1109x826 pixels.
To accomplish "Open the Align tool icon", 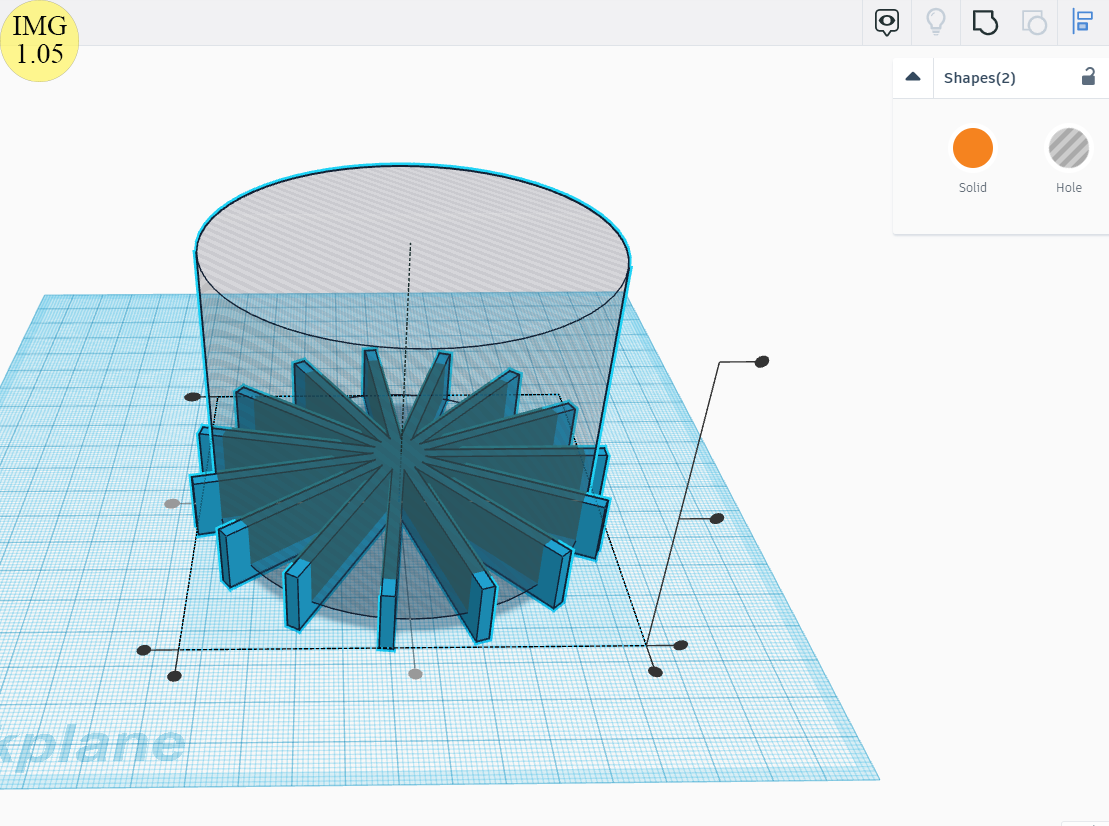I will (x=1083, y=22).
